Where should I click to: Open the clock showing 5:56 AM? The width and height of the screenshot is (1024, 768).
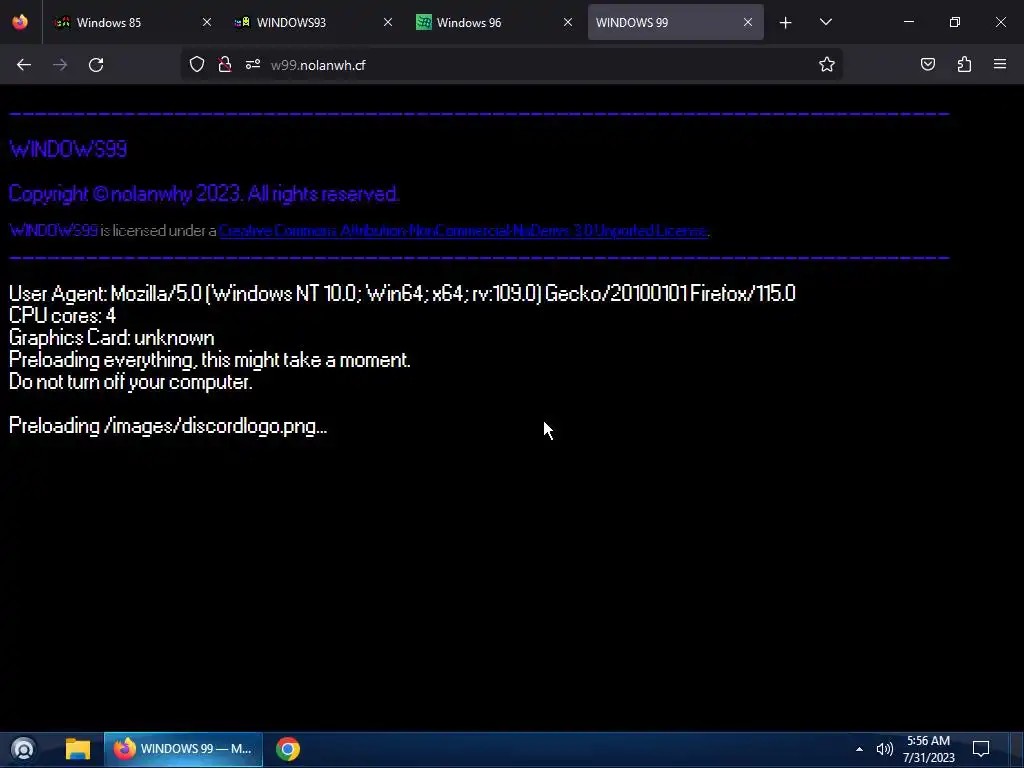pos(929,749)
